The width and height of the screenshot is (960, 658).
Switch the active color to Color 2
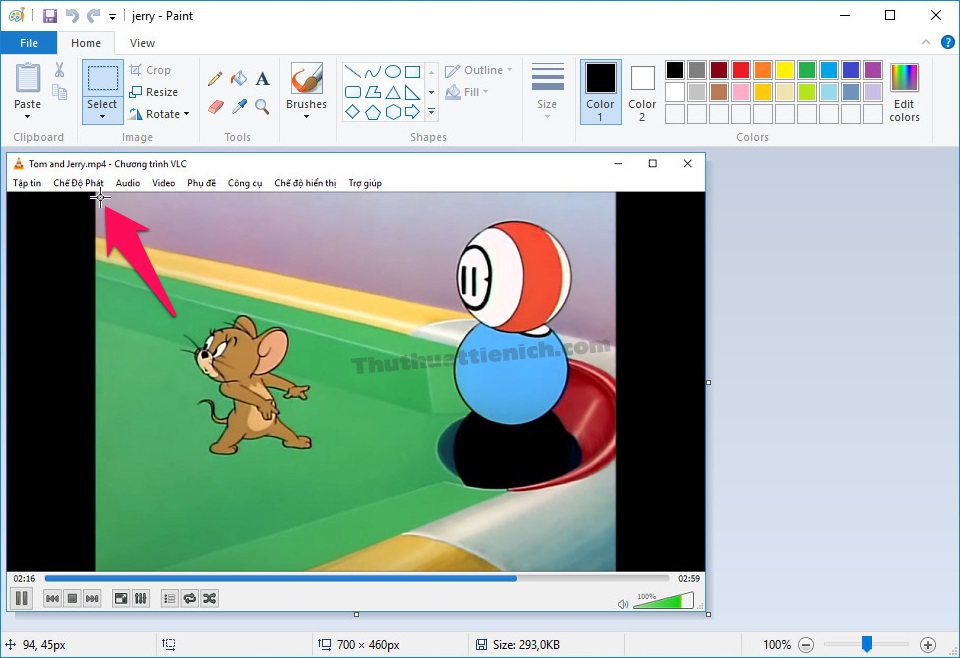pyautogui.click(x=642, y=91)
